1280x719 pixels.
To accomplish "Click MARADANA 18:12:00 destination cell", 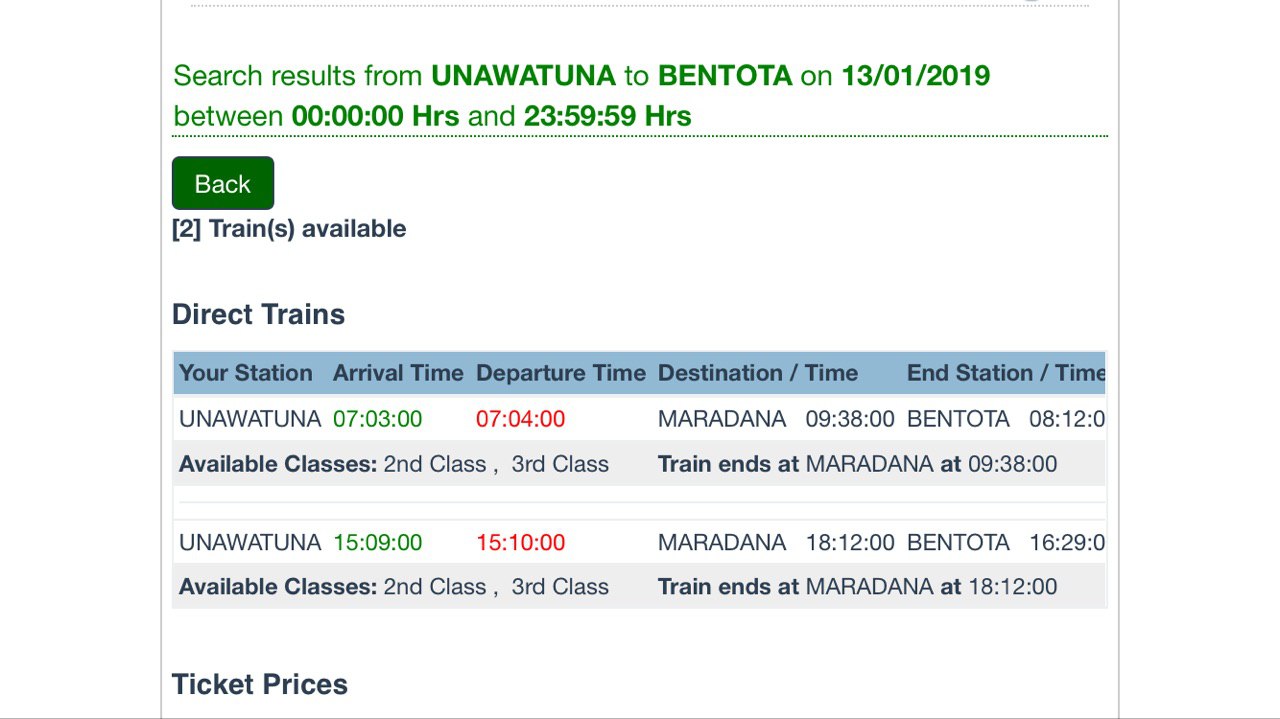I will point(776,542).
